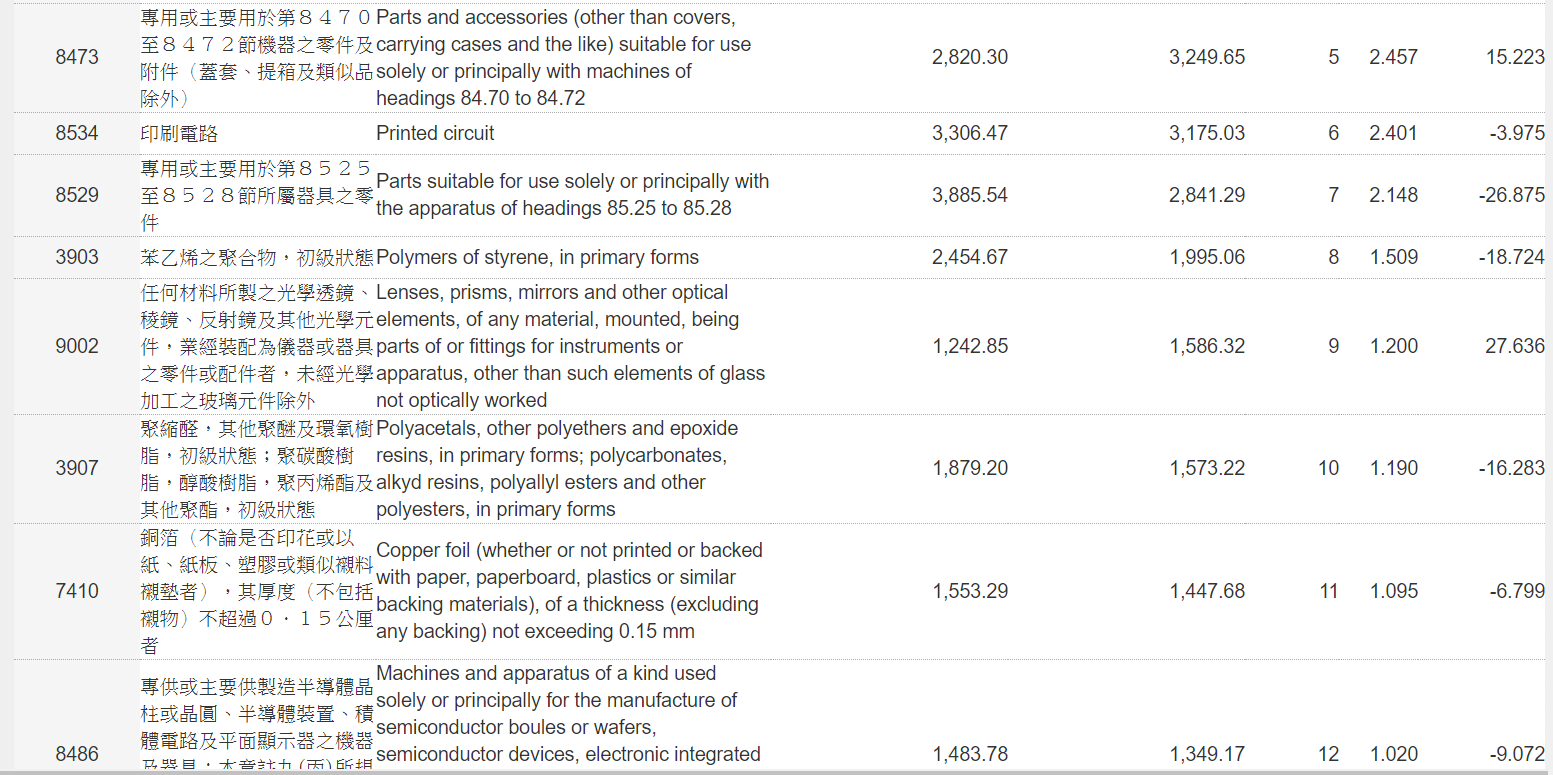Click the 27.636 growth rate value

[1515, 346]
